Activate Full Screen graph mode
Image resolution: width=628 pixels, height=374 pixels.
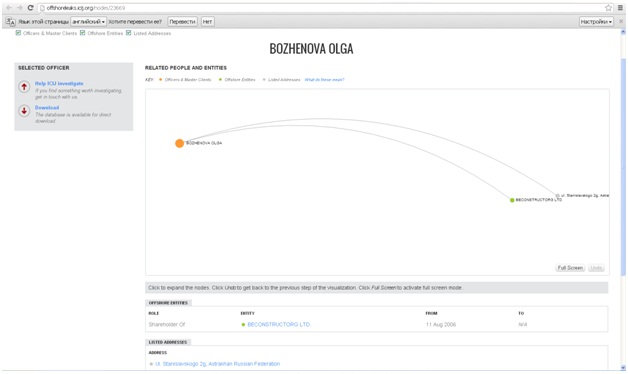pyautogui.click(x=570, y=268)
